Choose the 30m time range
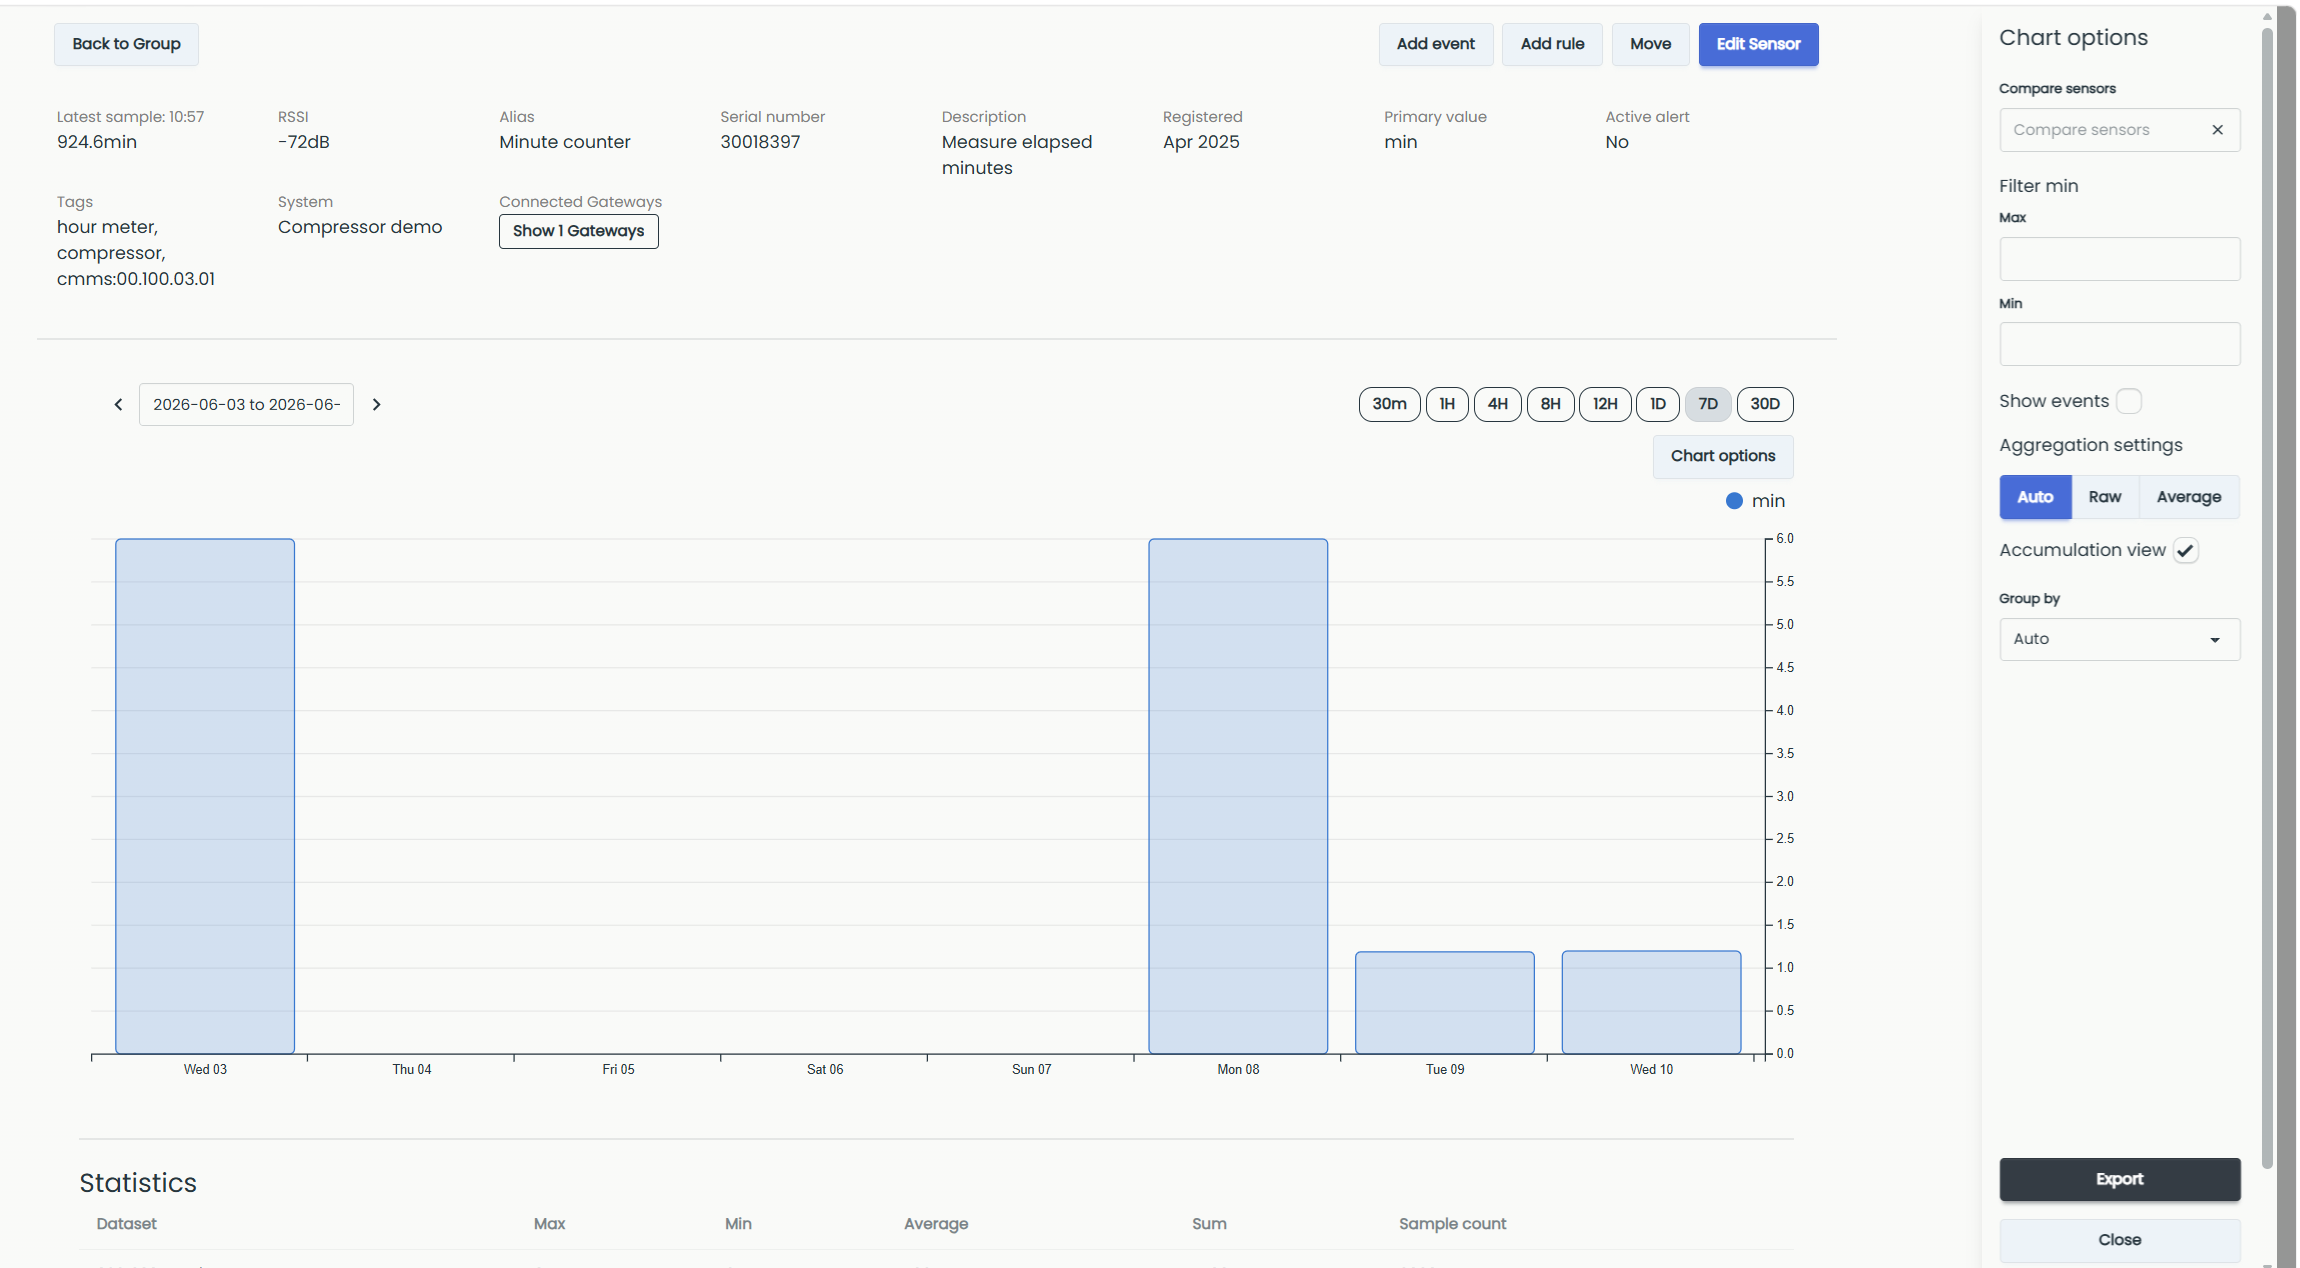 pyautogui.click(x=1389, y=404)
